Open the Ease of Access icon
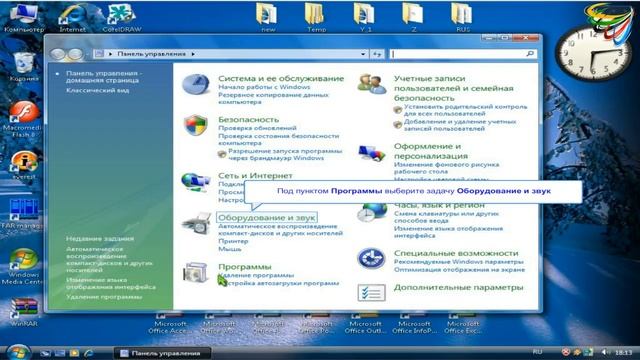This screenshot has width=640, height=360. (x=371, y=258)
